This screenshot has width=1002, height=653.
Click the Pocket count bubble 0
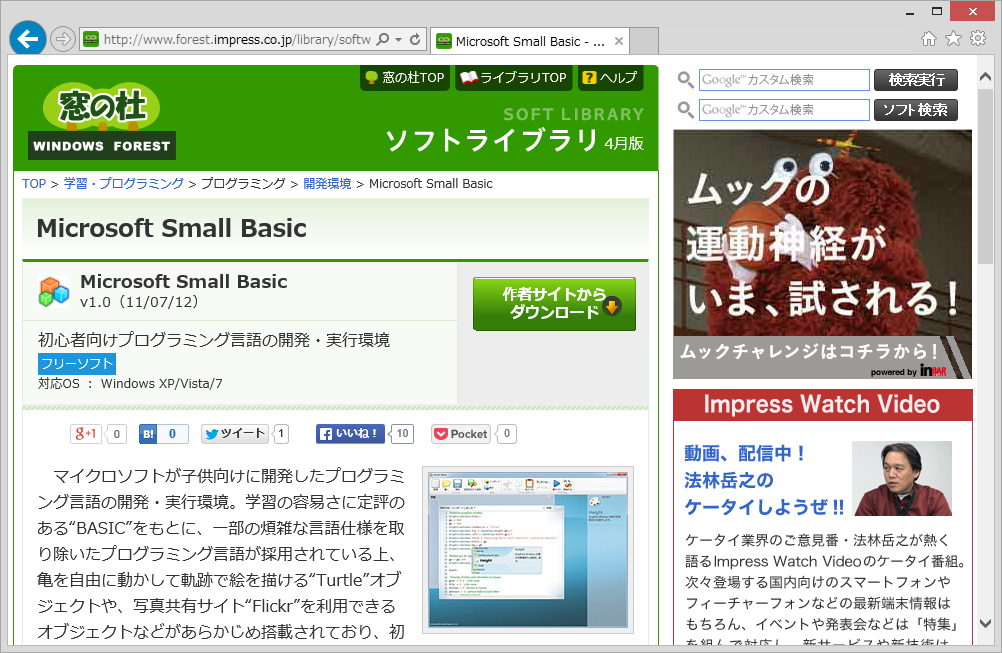pyautogui.click(x=507, y=434)
